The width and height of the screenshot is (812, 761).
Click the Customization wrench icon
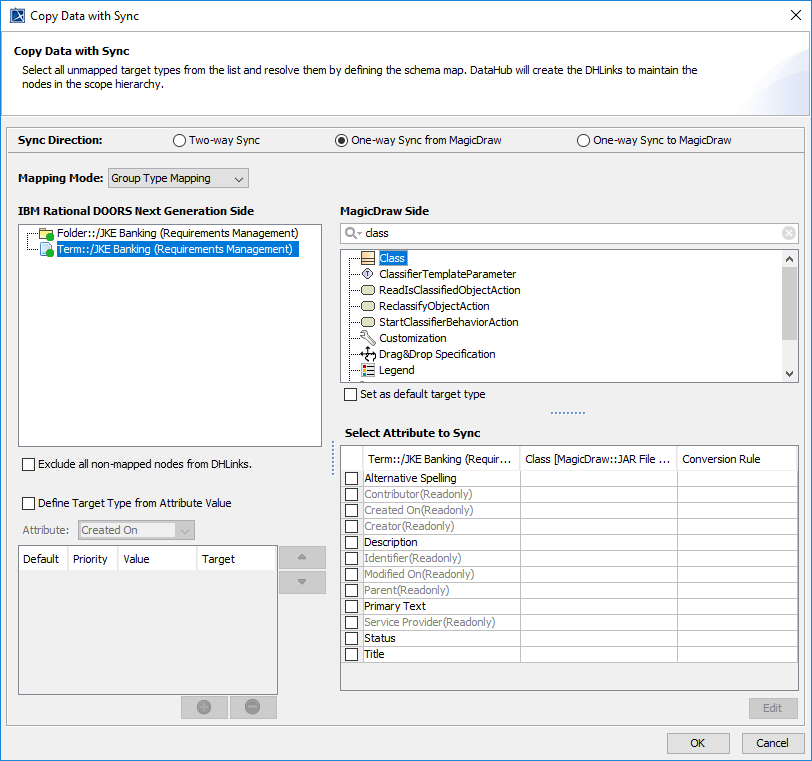click(x=368, y=338)
